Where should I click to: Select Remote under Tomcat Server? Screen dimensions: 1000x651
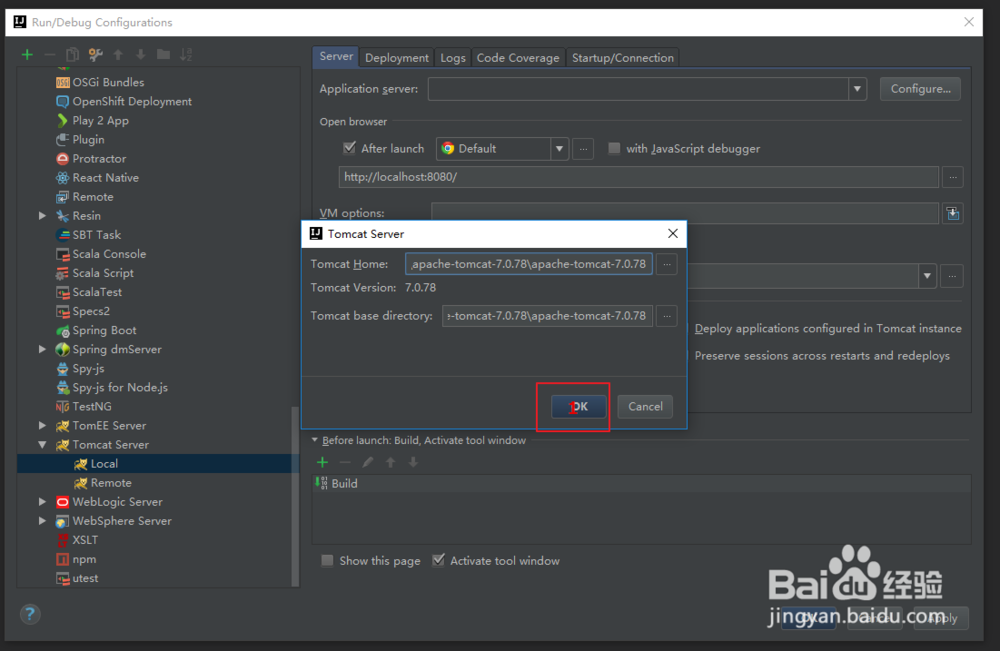103,483
